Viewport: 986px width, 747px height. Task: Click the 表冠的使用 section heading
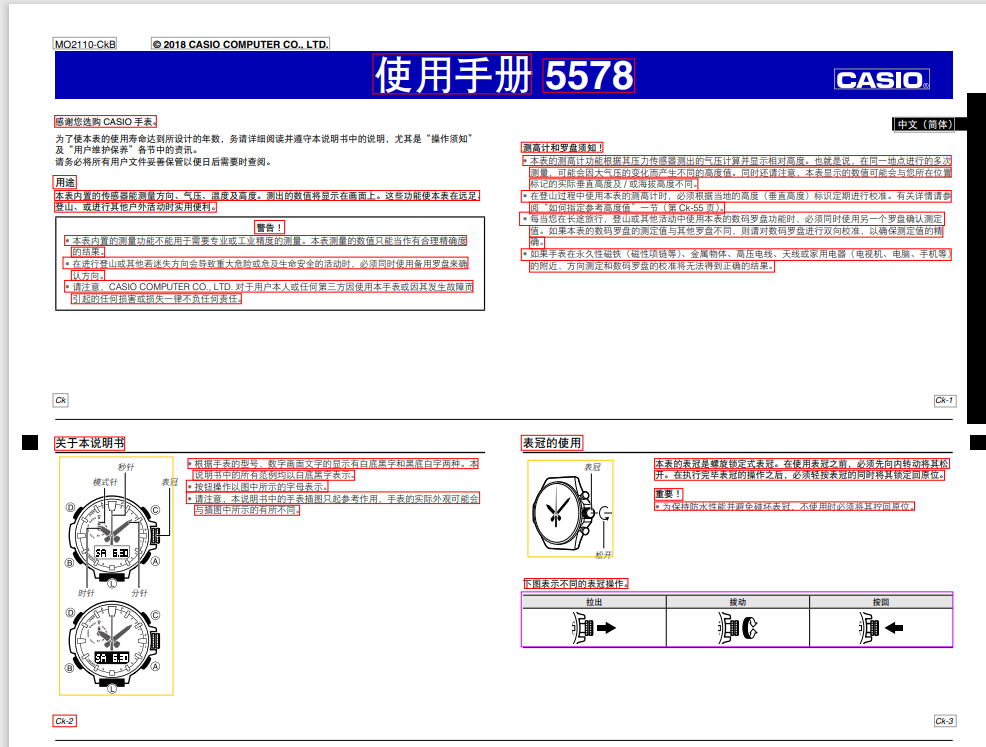coord(551,443)
